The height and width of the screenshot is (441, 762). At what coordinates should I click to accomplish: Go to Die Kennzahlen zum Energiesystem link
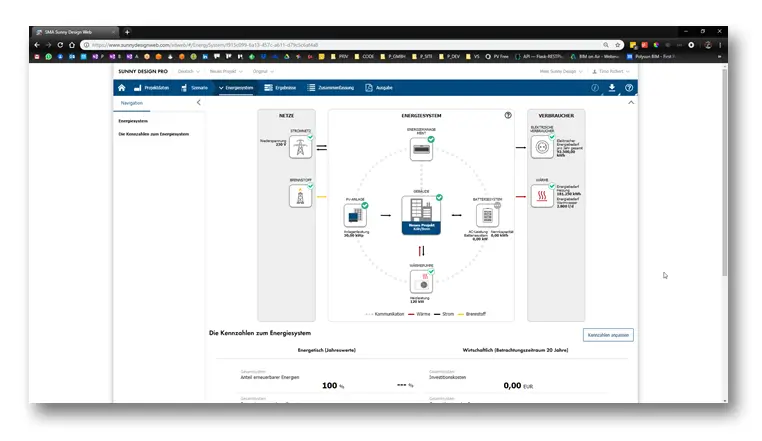tap(154, 134)
